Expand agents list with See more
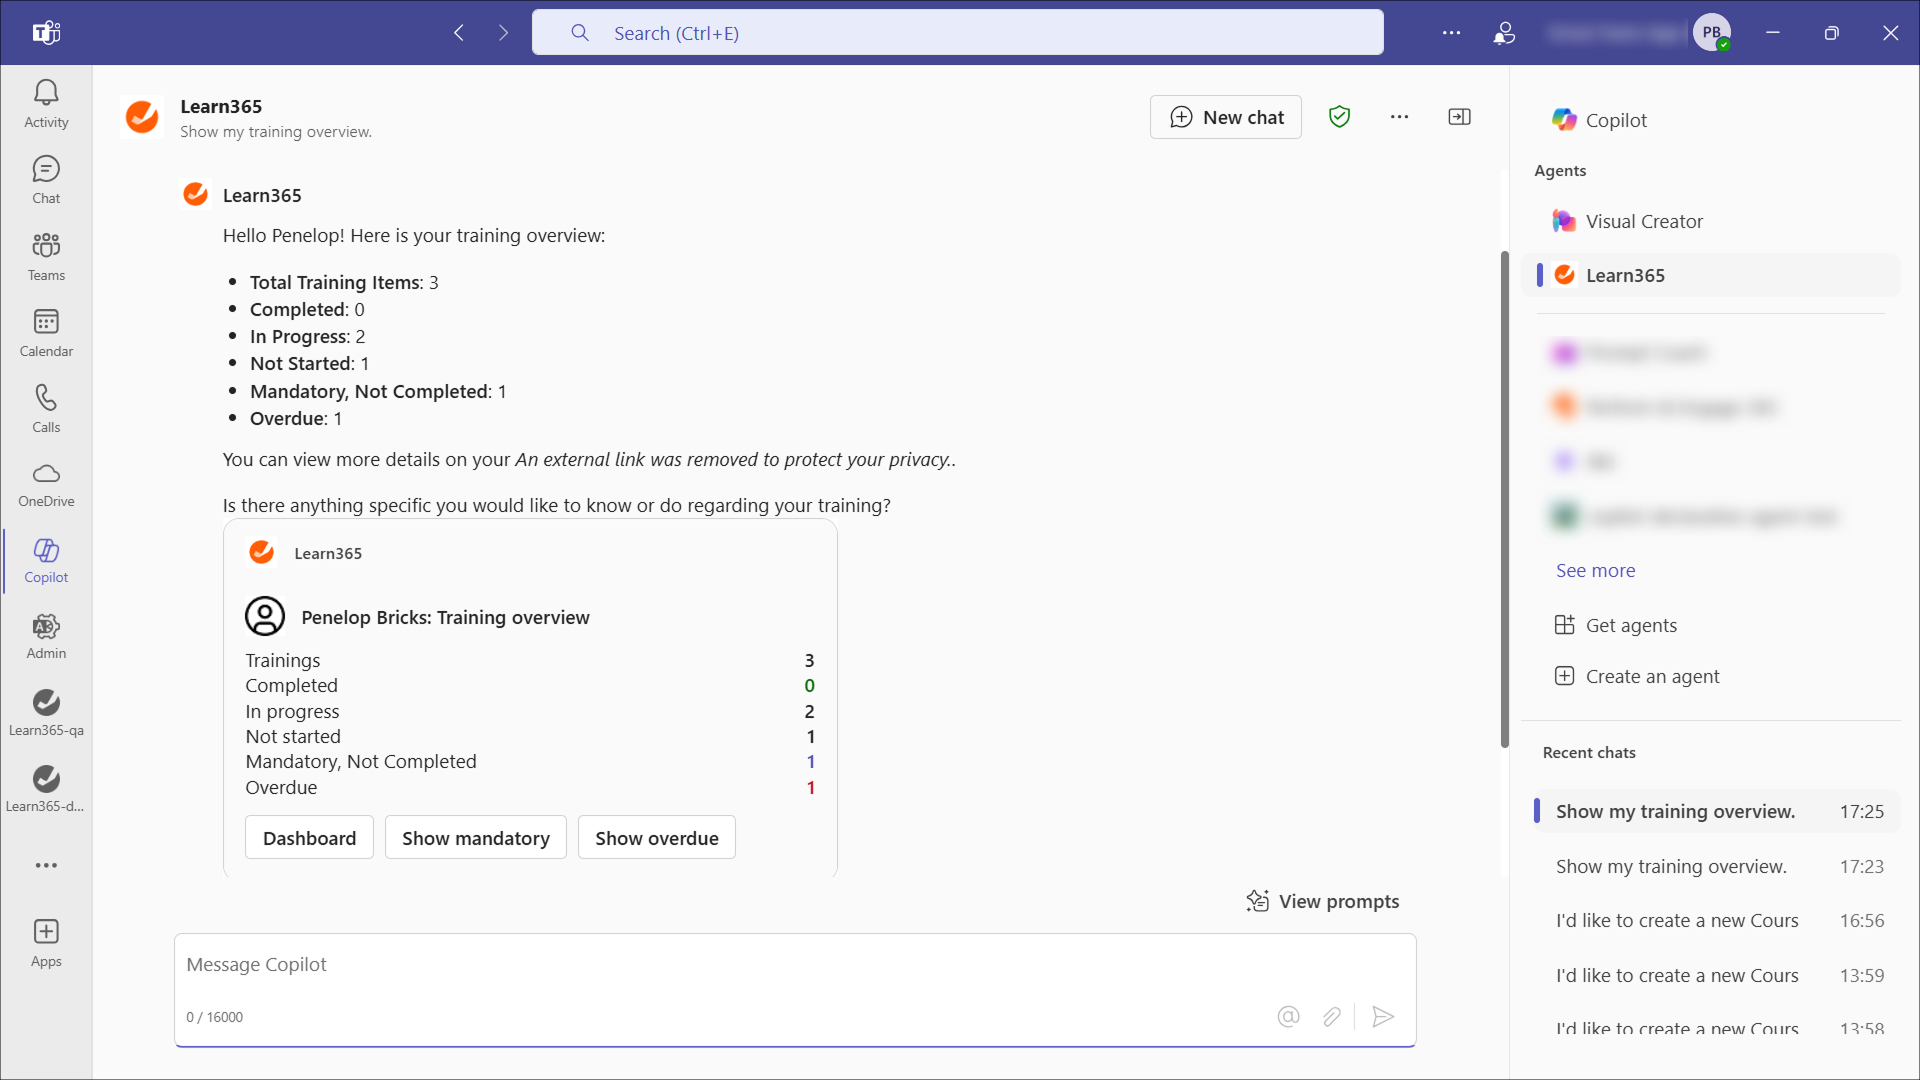Image resolution: width=1920 pixels, height=1080 pixels. click(1595, 571)
